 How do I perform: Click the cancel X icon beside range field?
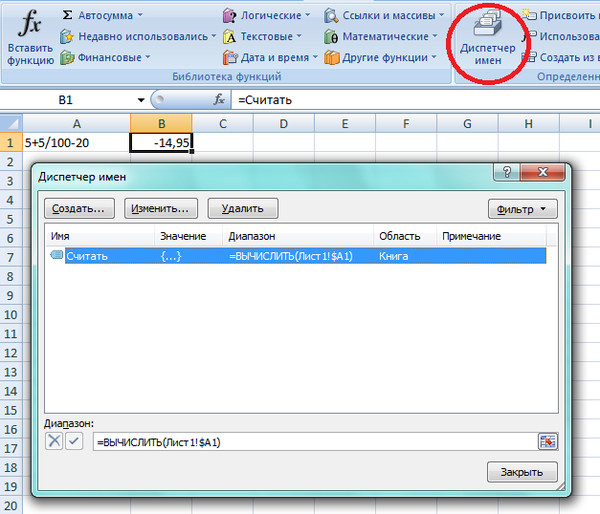tap(54, 441)
